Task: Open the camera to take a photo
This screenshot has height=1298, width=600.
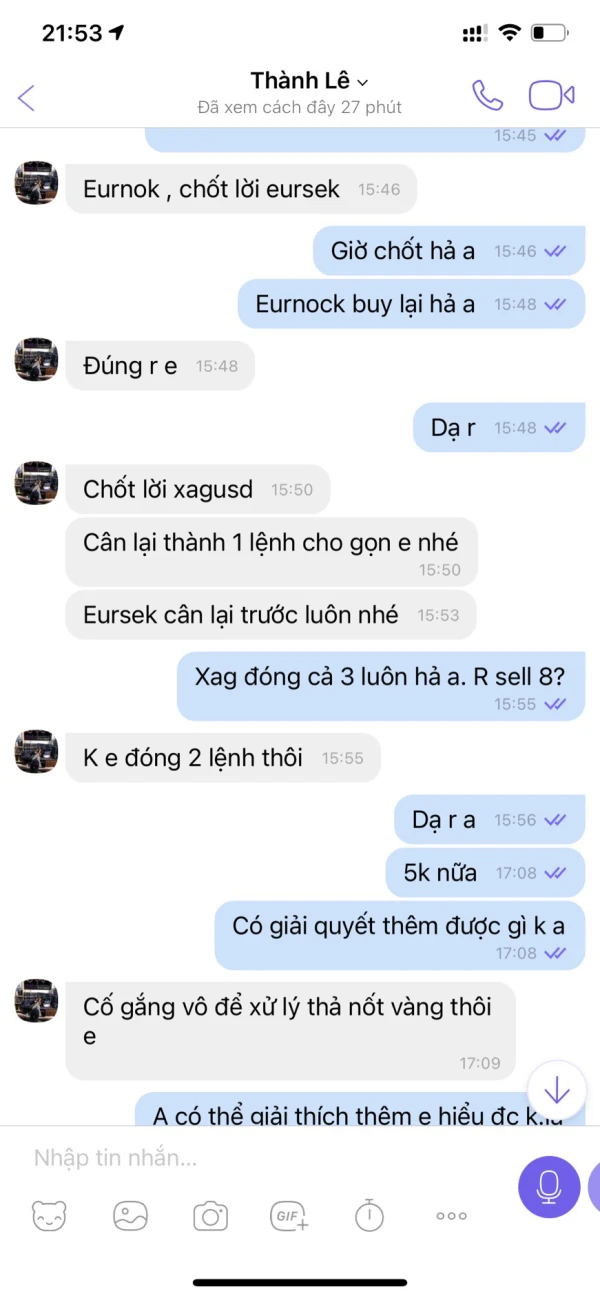Action: pyautogui.click(x=210, y=1215)
